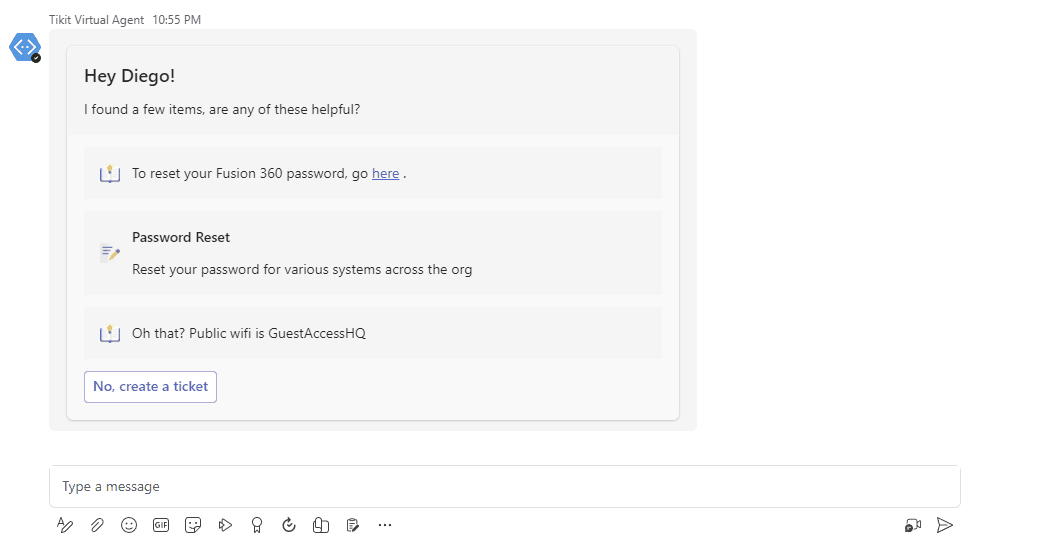
Task: Open the Praise badge icon
Action: [257, 525]
